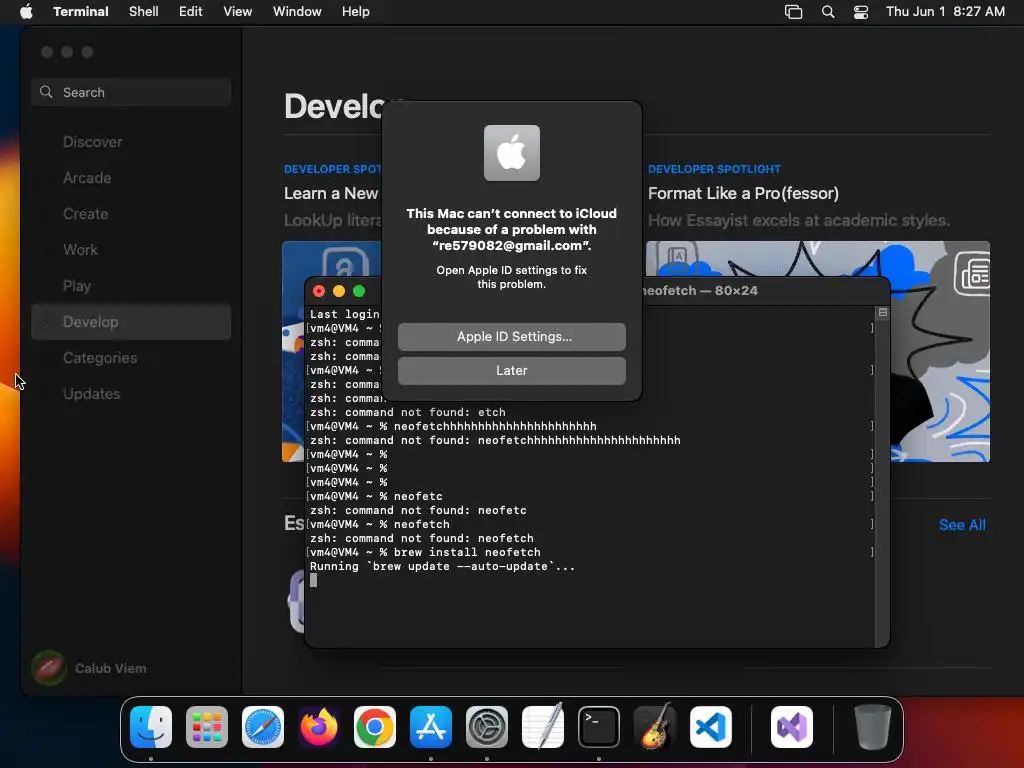Click 'How Essayist excels at academic styles'
Image resolution: width=1024 pixels, height=768 pixels.
[x=799, y=220]
